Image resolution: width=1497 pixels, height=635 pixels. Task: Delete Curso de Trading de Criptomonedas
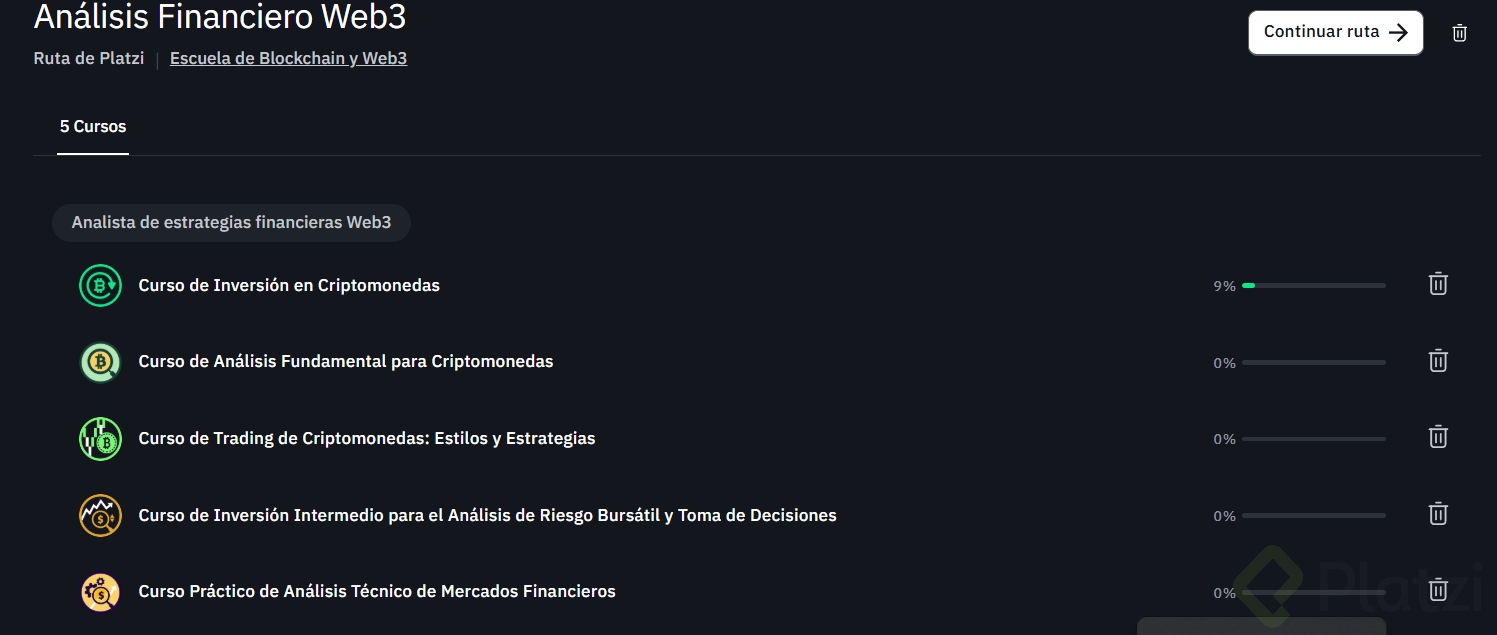(x=1437, y=437)
